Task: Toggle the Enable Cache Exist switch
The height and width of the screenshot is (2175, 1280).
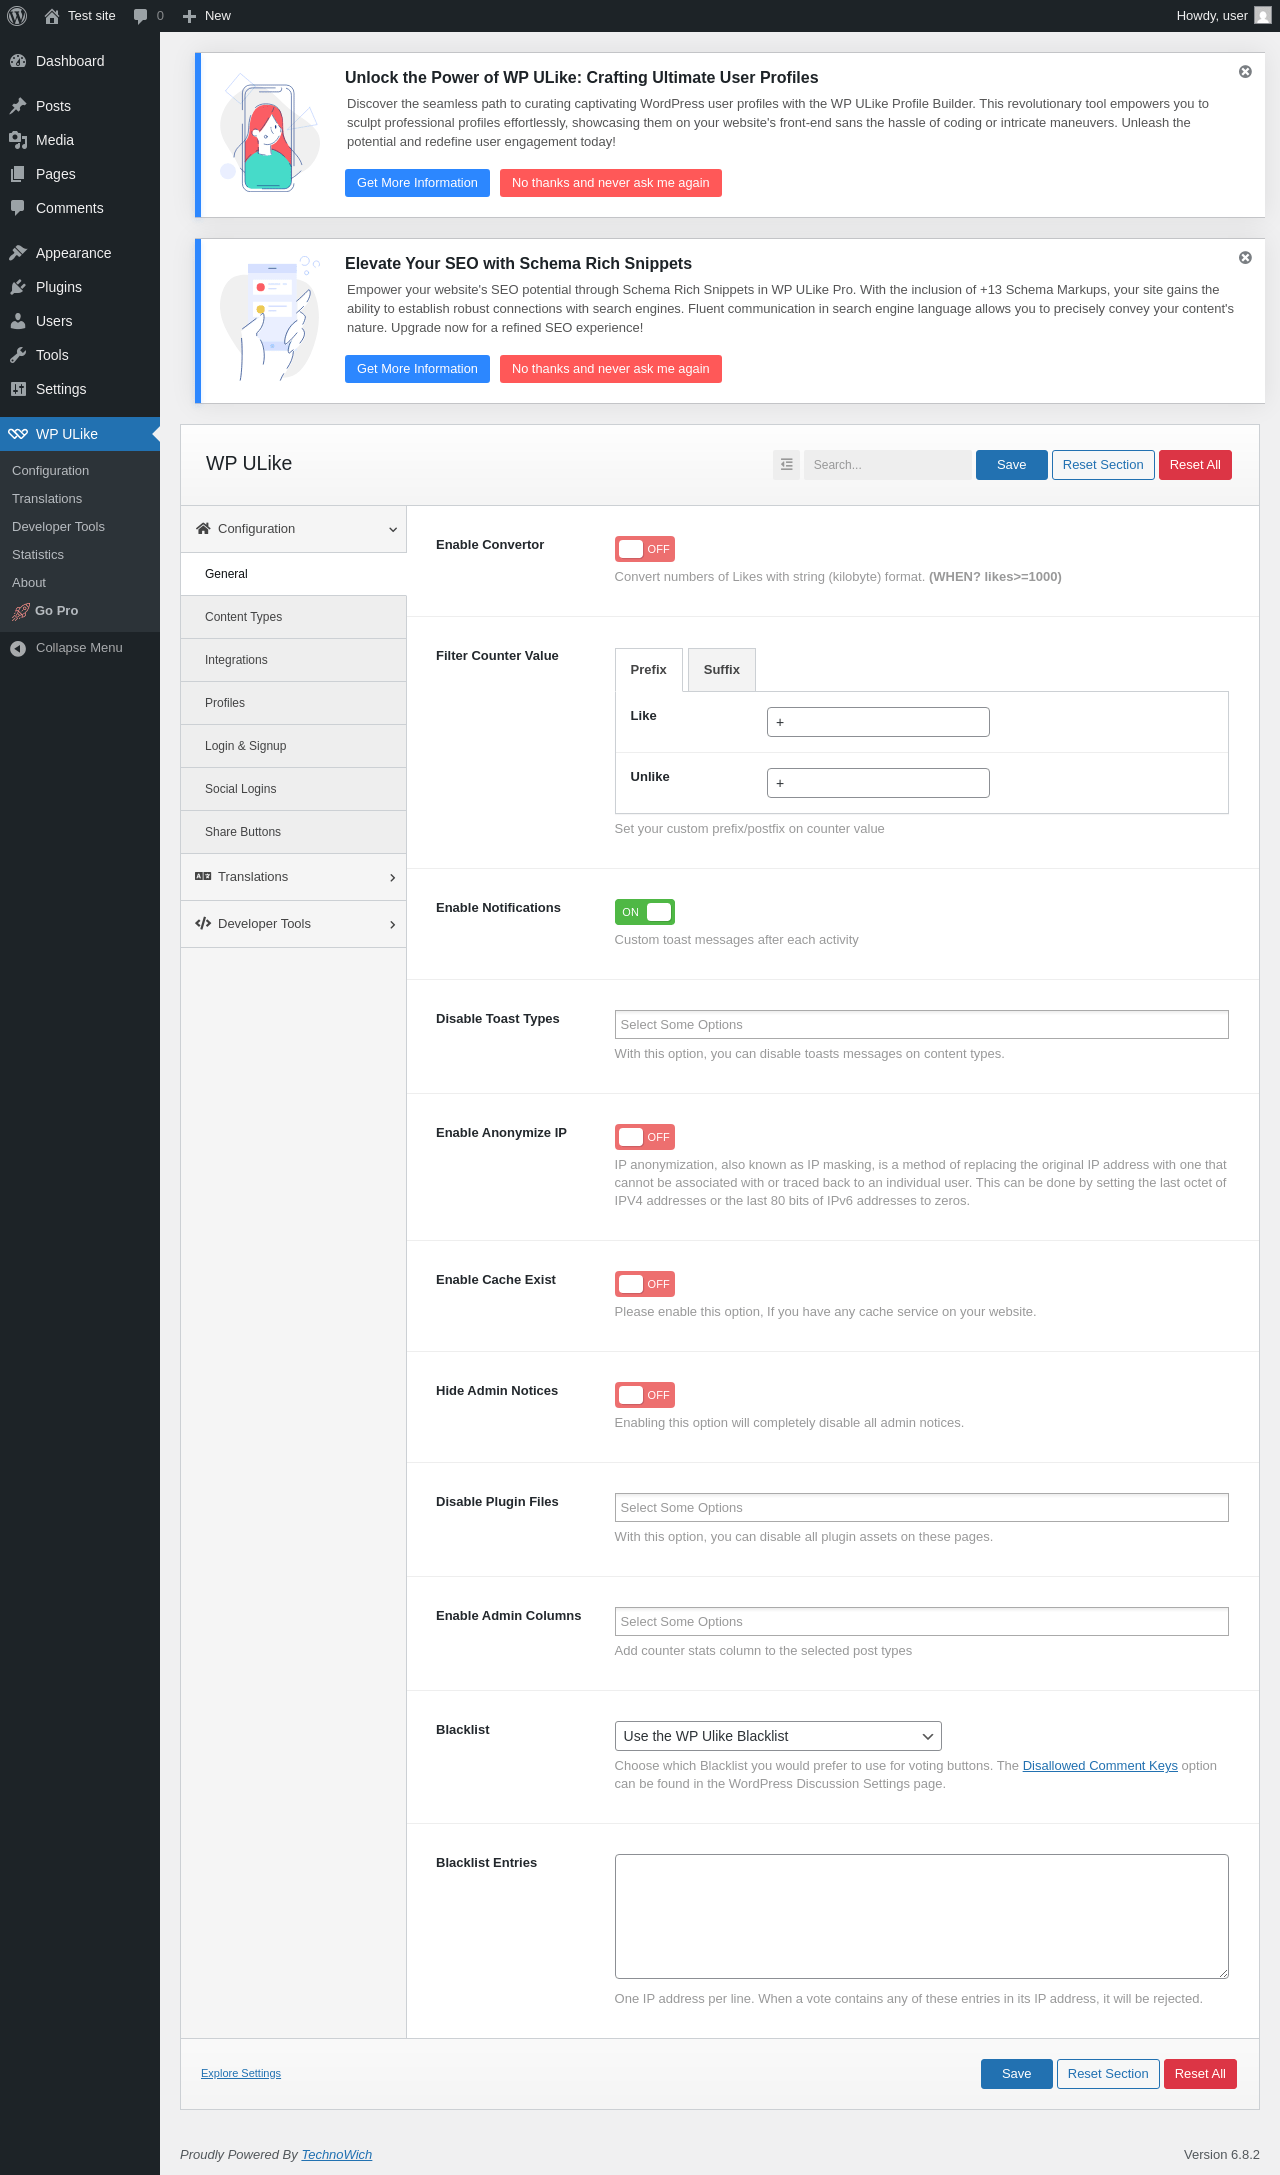Action: (x=645, y=1284)
